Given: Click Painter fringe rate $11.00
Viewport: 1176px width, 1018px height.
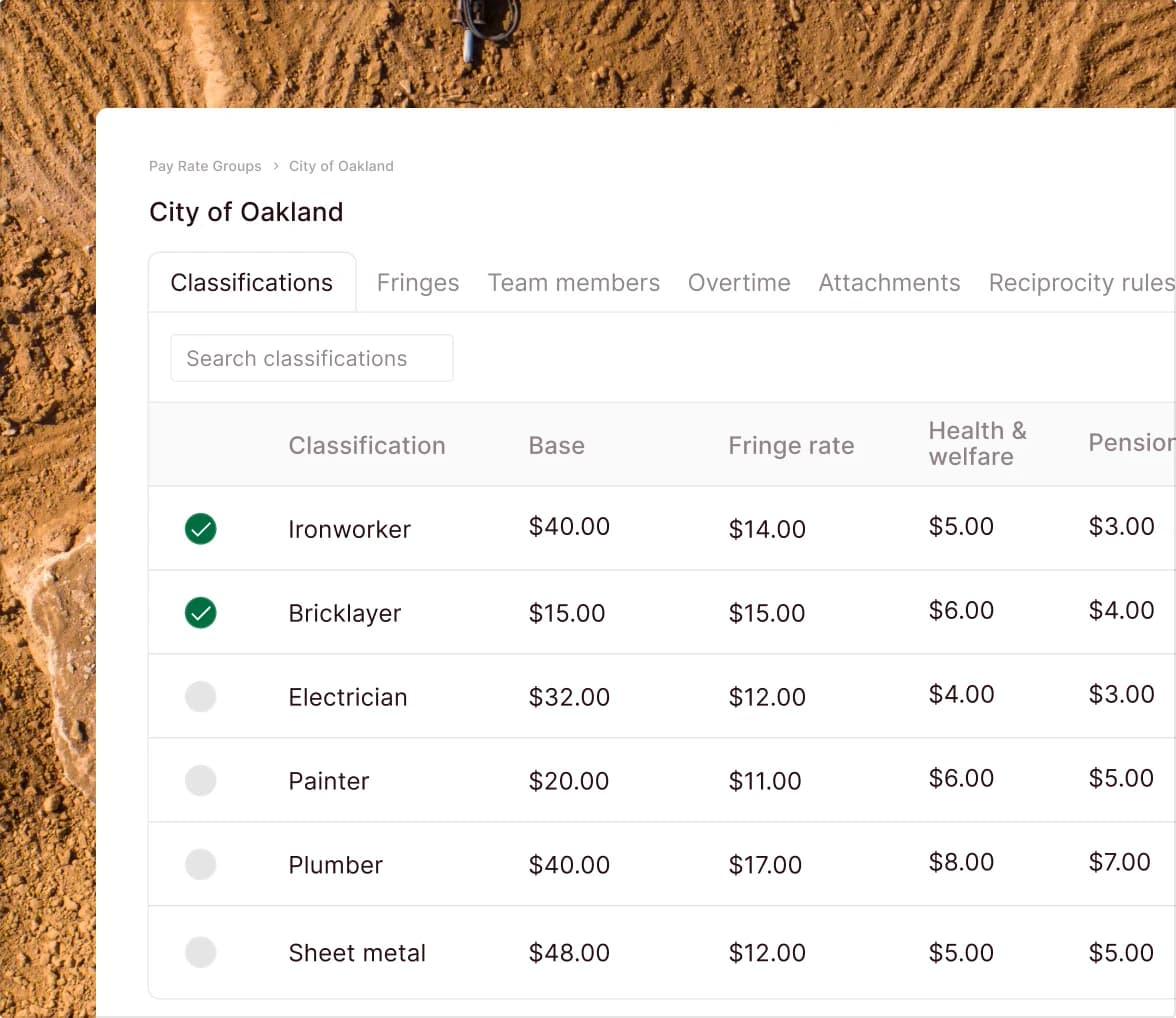Looking at the screenshot, I should pyautogui.click(x=765, y=782).
